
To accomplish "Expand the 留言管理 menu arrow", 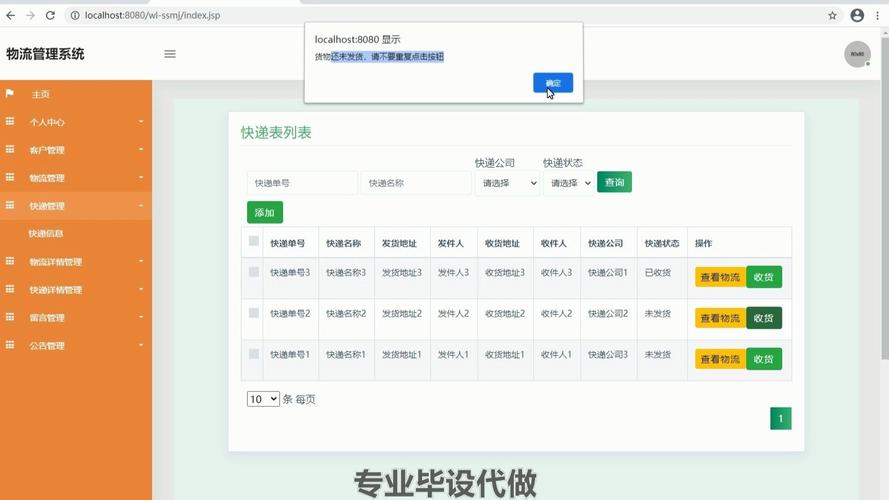I will (141, 317).
